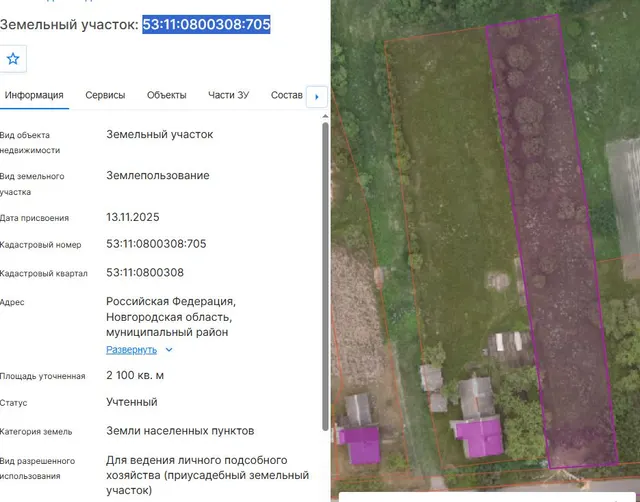The image size is (640, 502).
Task: Click permitted use text Для ведения личного подсобного
Action: [x=197, y=460]
